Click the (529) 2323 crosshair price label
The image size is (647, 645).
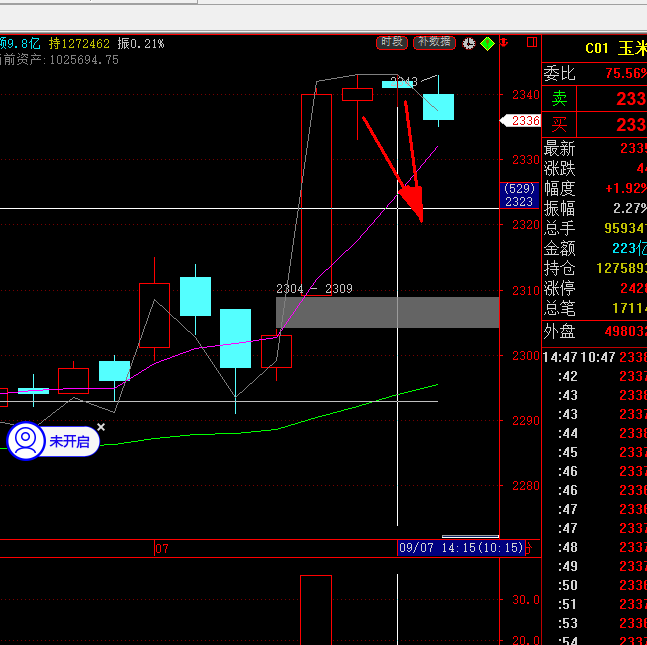pyautogui.click(x=519, y=195)
